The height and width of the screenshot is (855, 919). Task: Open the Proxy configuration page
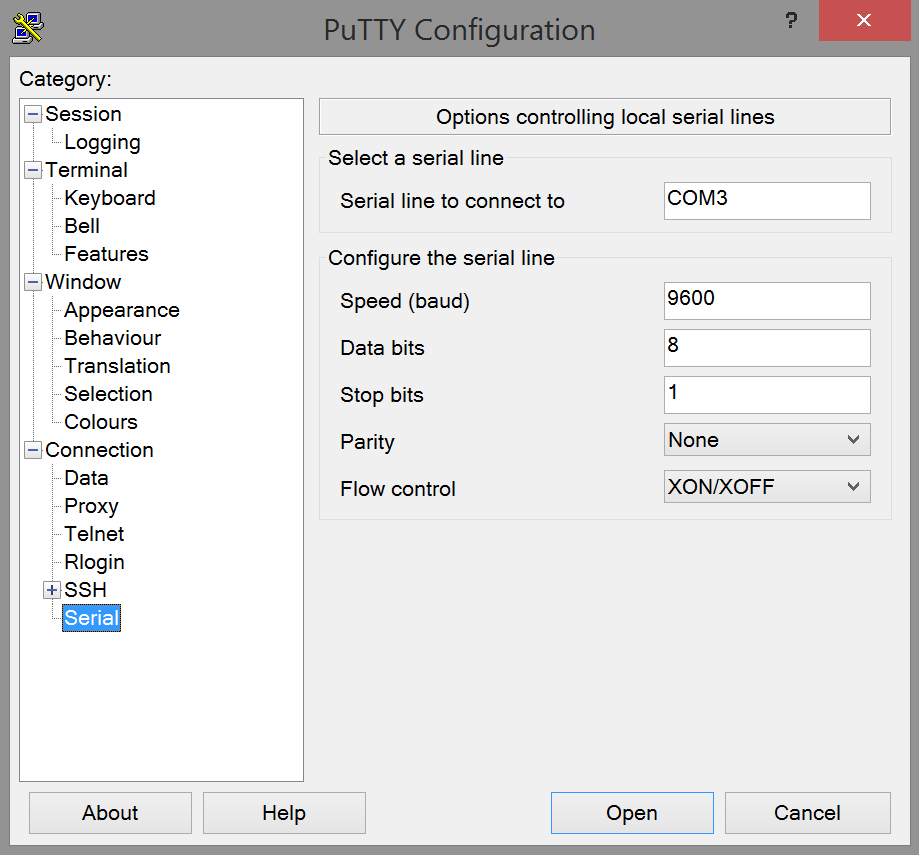(x=90, y=506)
